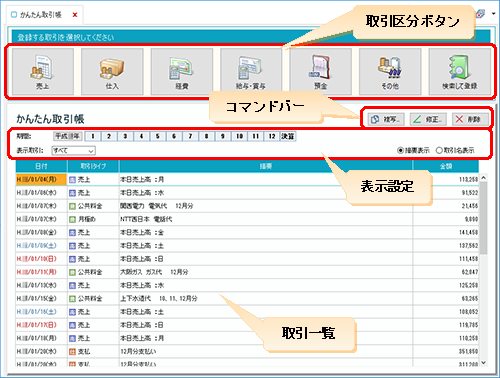
Task: Open the 預金 transaction entry button
Action: click(x=321, y=72)
